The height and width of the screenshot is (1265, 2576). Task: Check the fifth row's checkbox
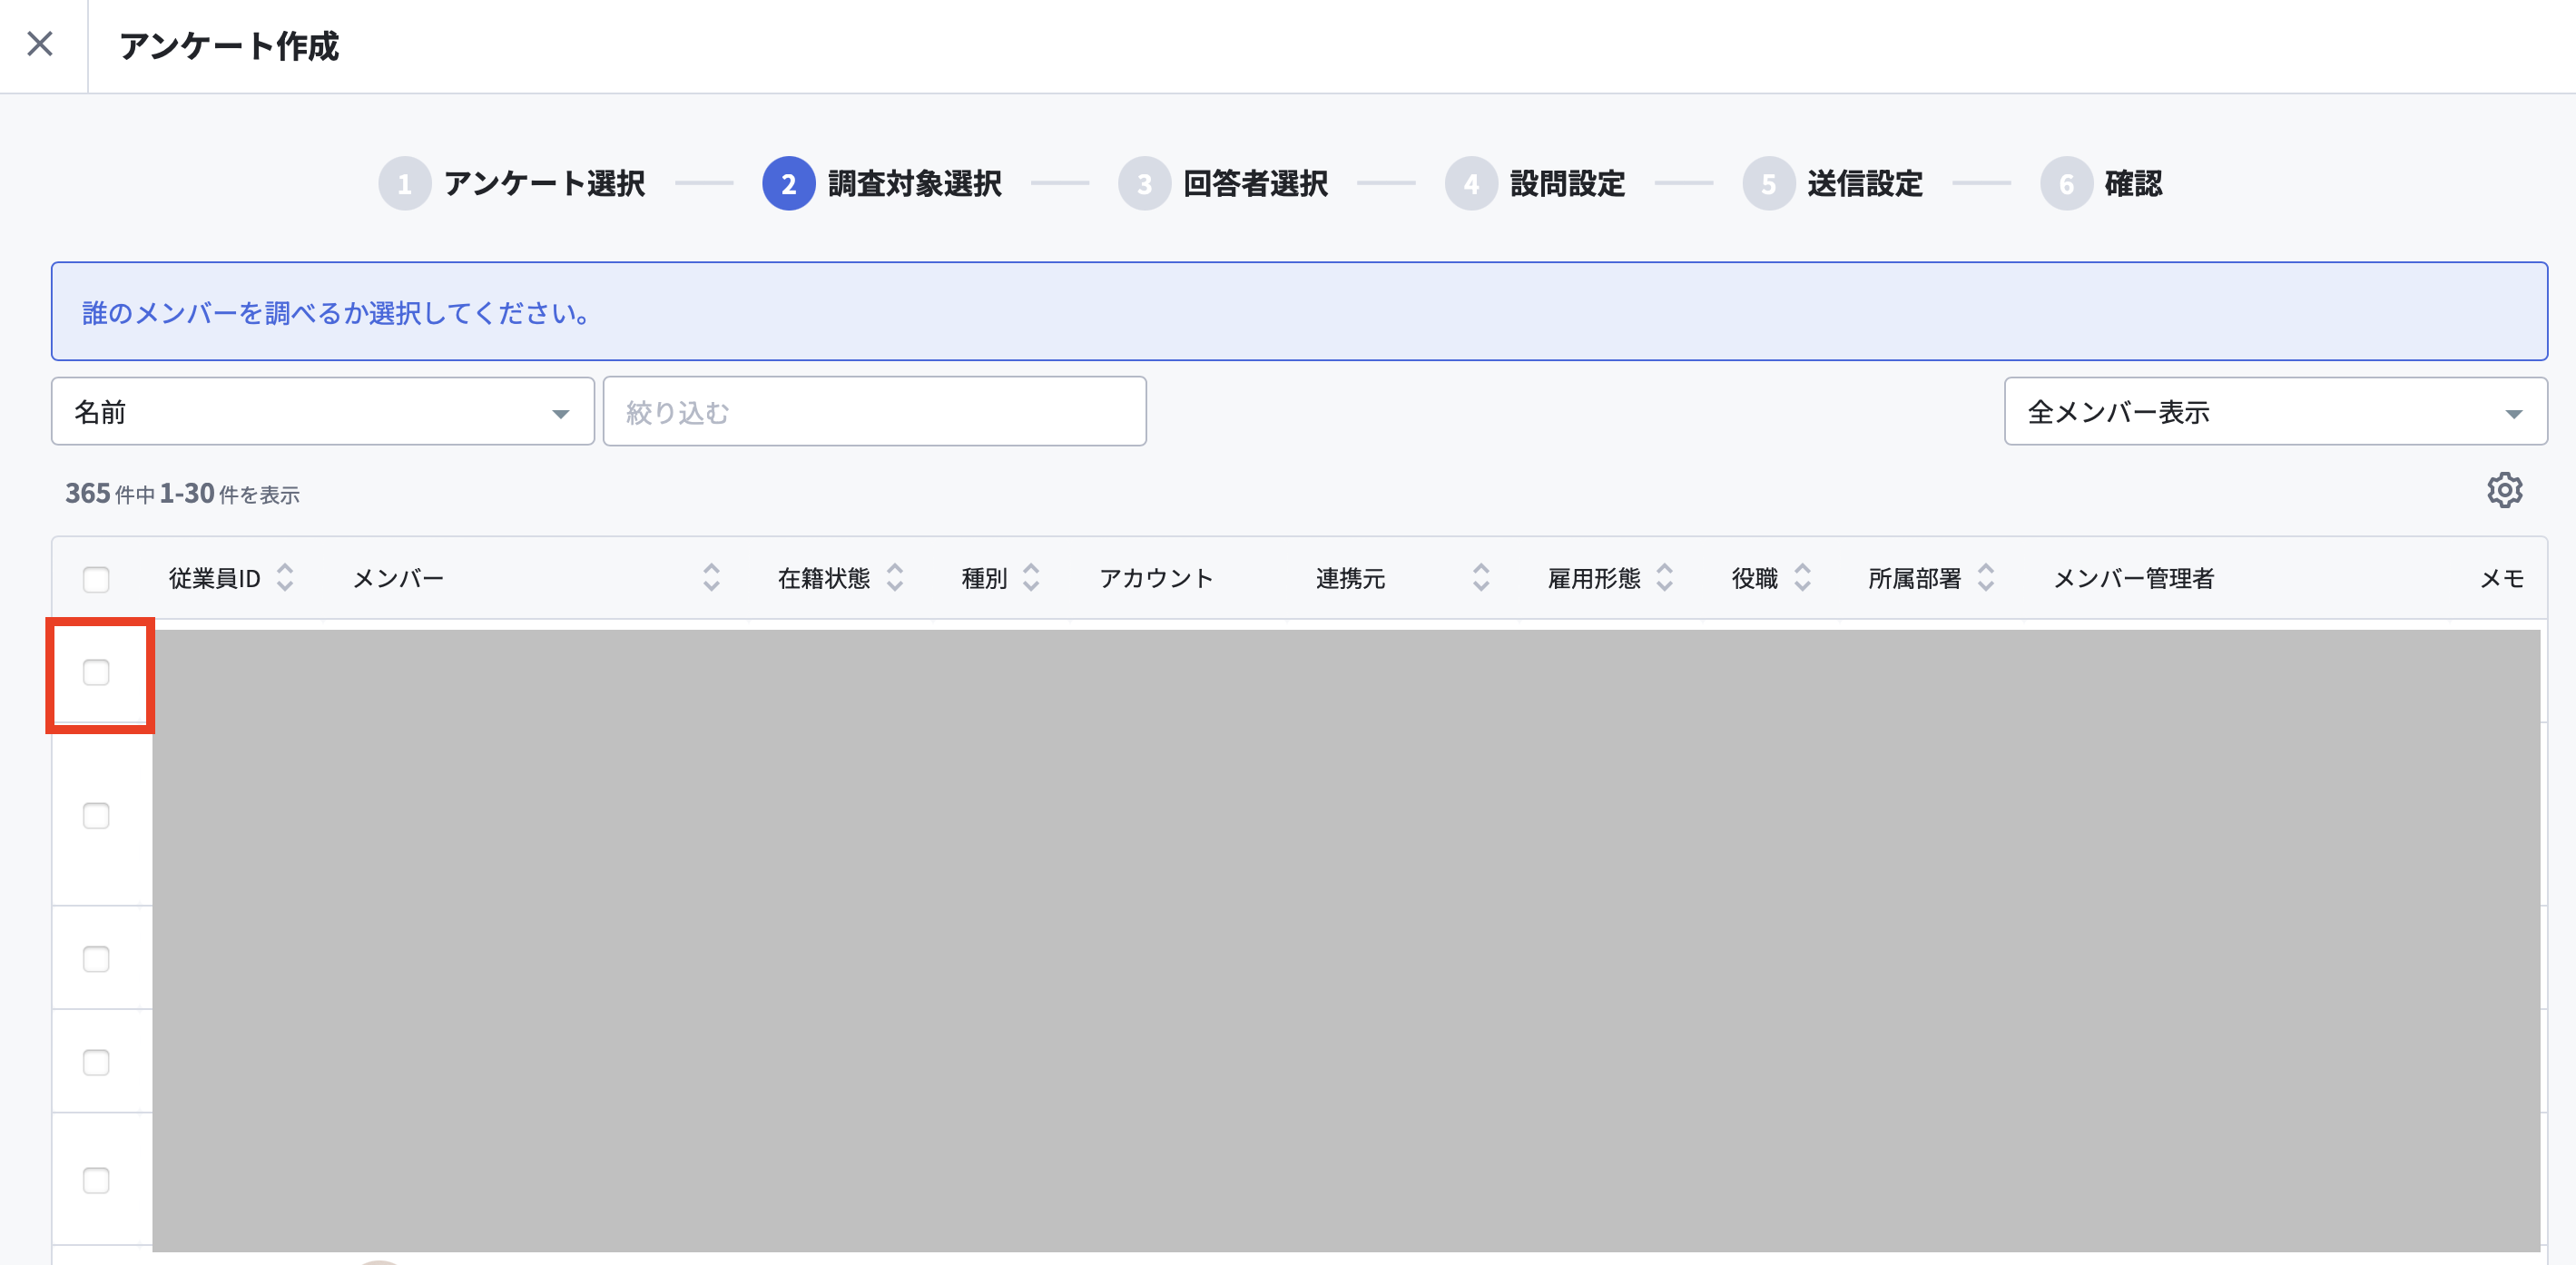(96, 1179)
